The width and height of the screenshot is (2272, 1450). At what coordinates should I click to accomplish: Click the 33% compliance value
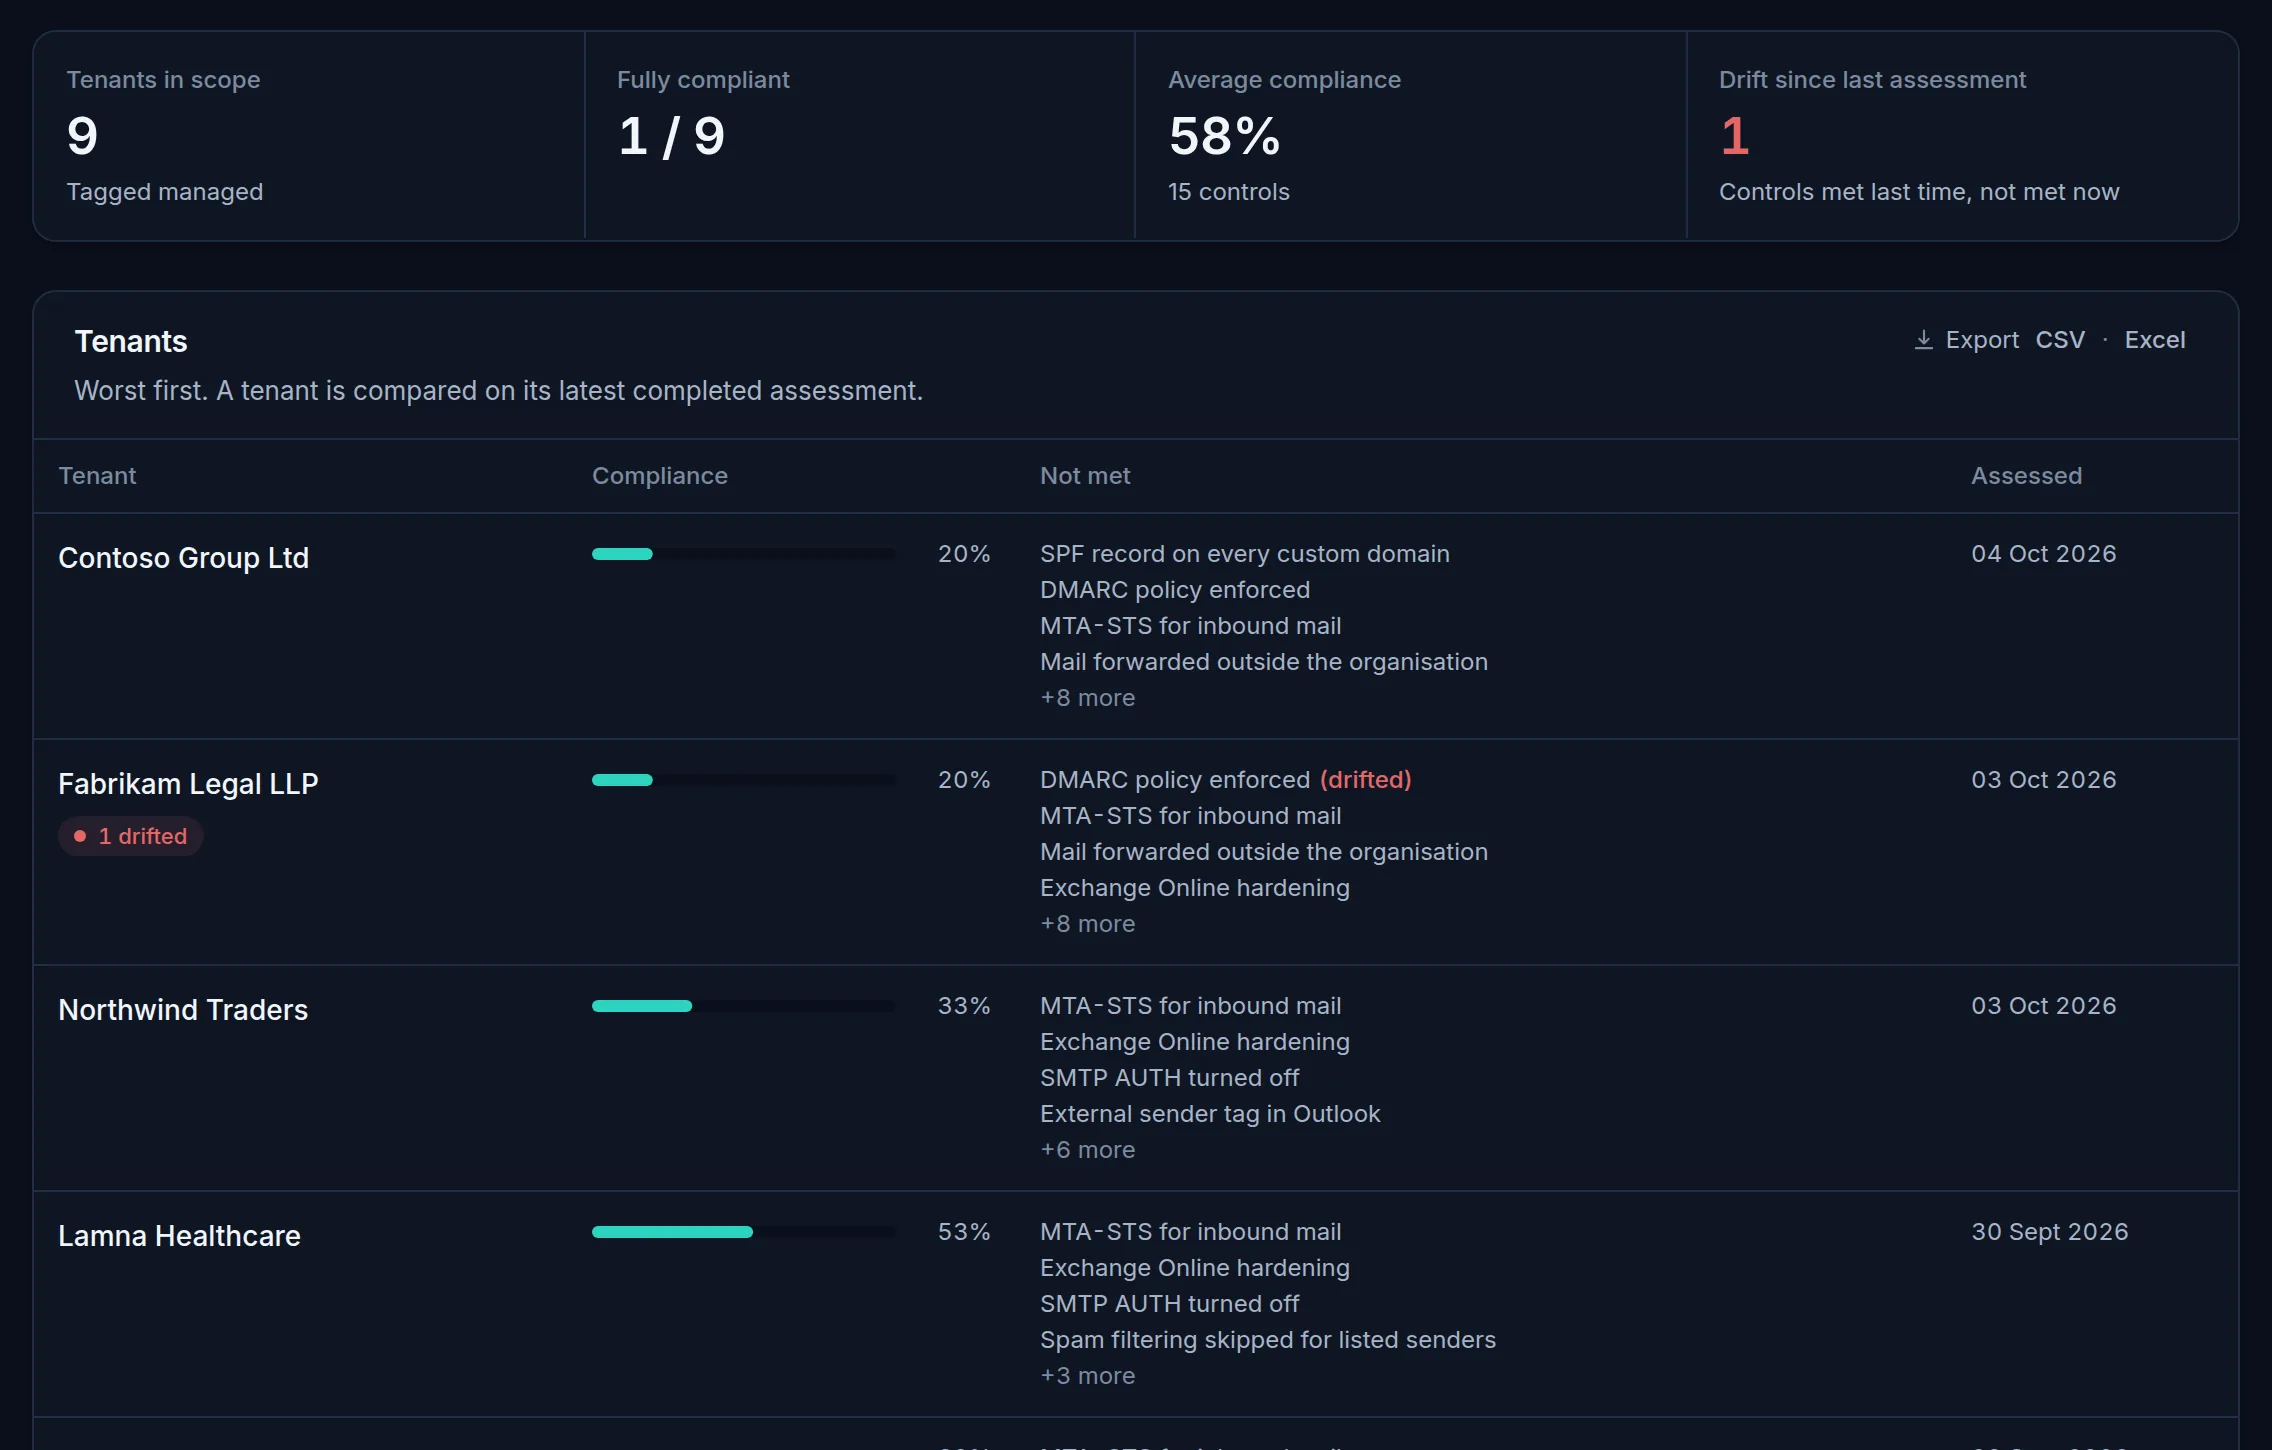(963, 1006)
